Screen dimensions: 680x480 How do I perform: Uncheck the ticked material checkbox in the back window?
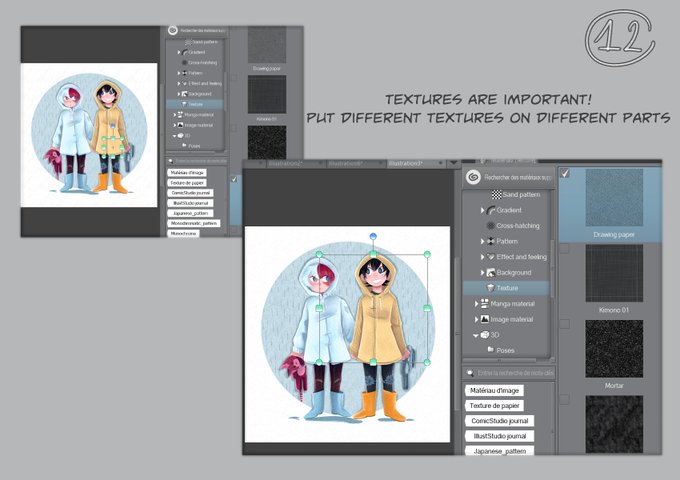pos(234,179)
